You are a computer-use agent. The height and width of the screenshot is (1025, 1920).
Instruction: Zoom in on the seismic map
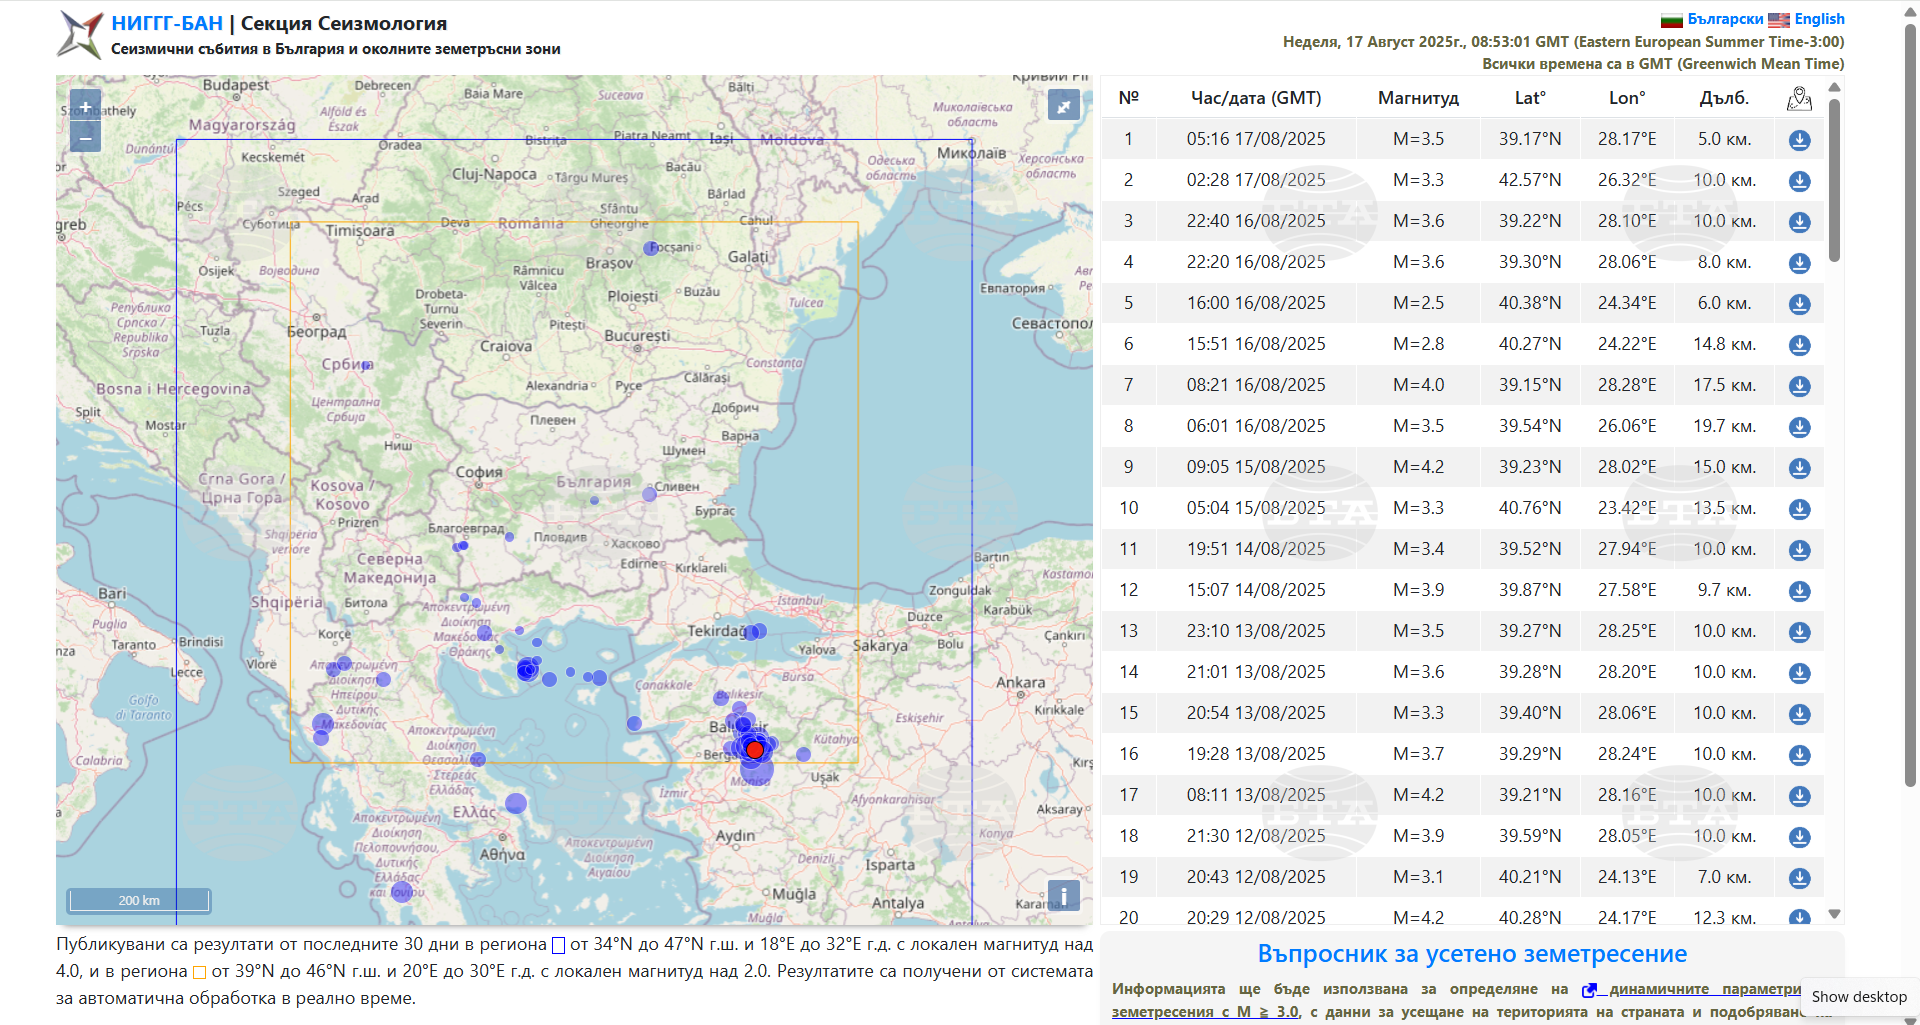pos(85,106)
